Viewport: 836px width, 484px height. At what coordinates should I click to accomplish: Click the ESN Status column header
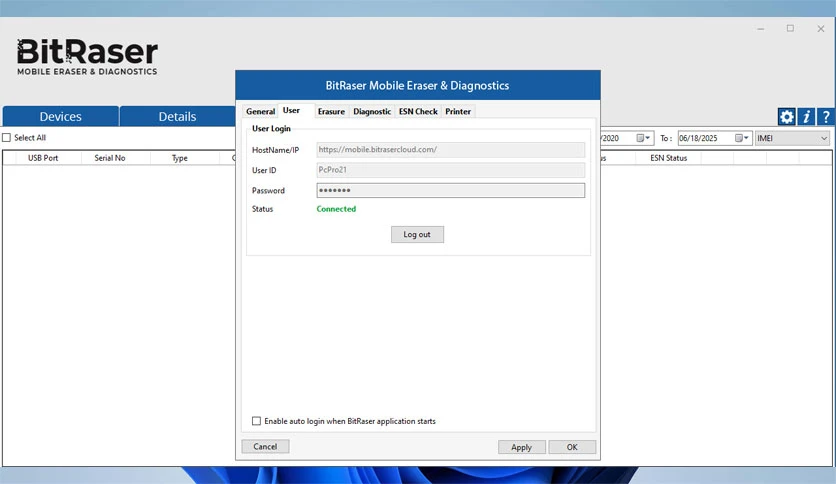coord(669,158)
